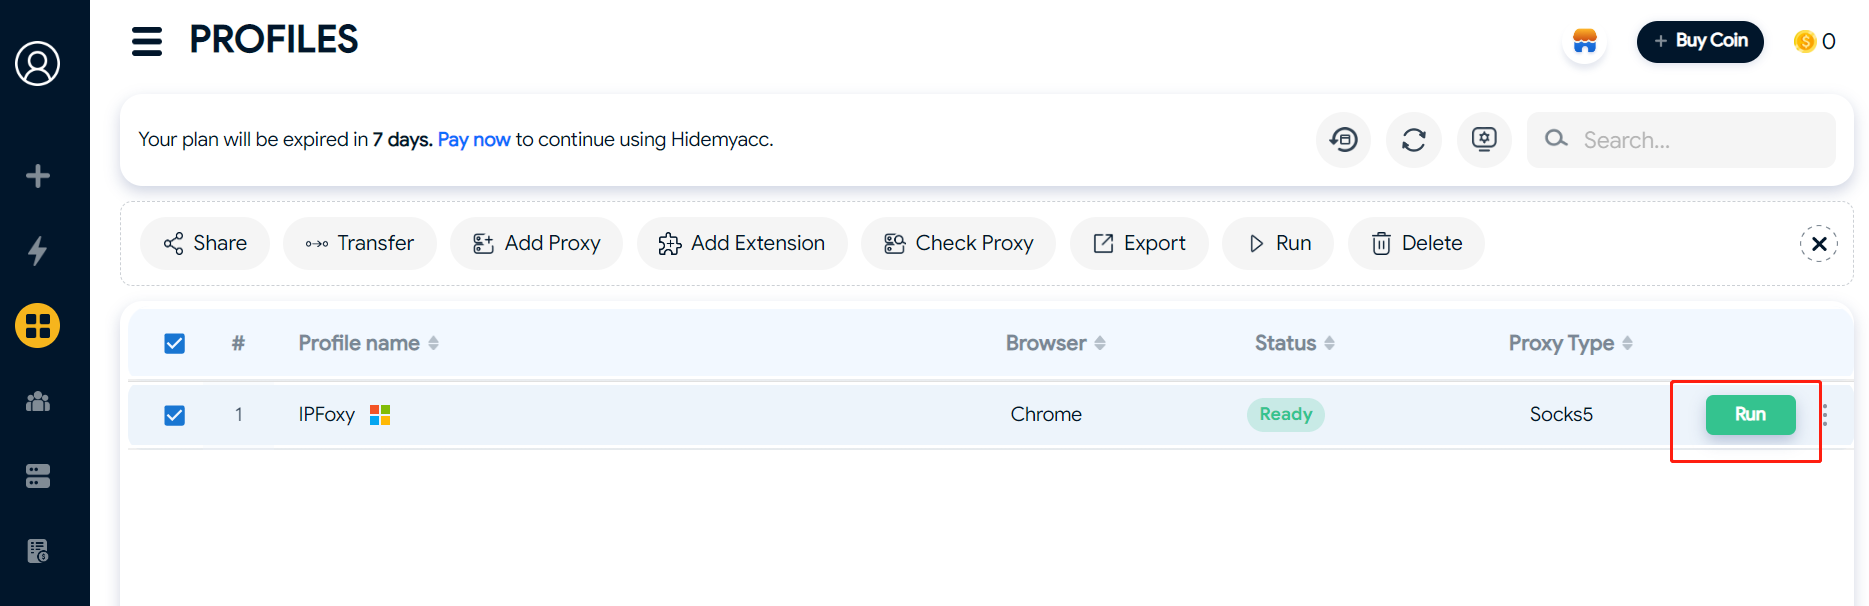Viewport: 1869px width, 606px height.
Task: Sort by Status column
Action: tap(1295, 343)
